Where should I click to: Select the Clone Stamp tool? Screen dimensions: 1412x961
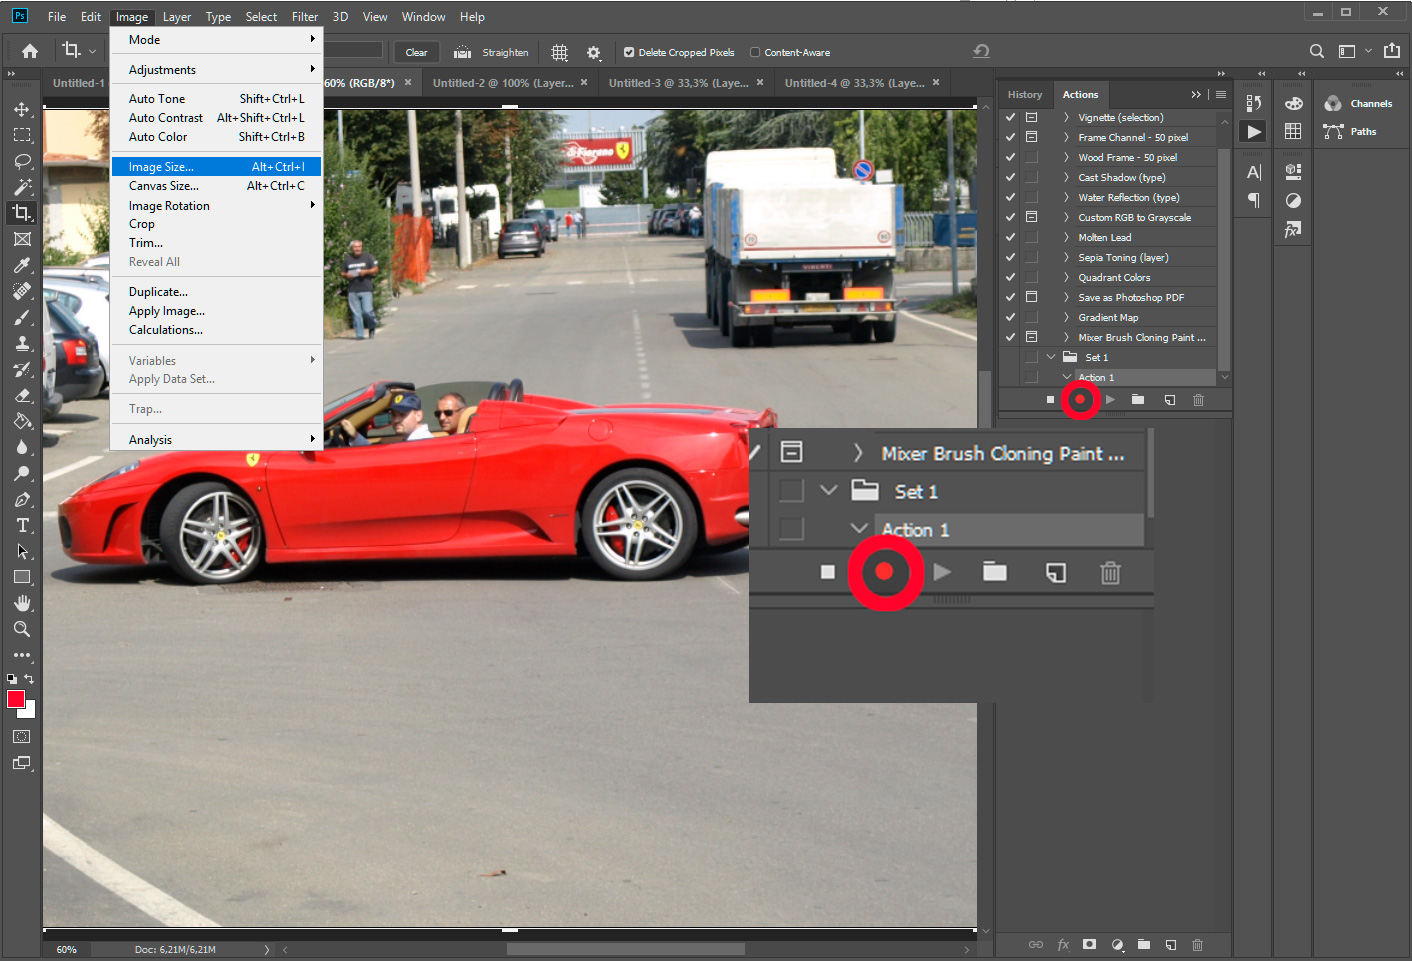[x=20, y=343]
